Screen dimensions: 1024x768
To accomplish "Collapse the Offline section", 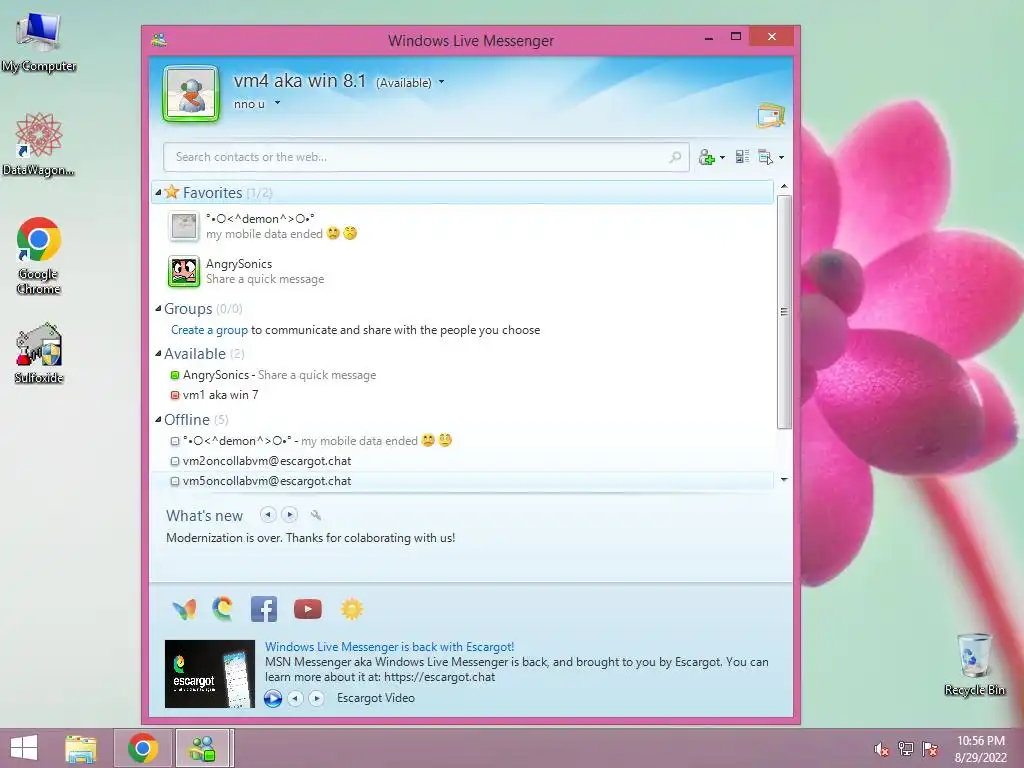I will (x=158, y=419).
